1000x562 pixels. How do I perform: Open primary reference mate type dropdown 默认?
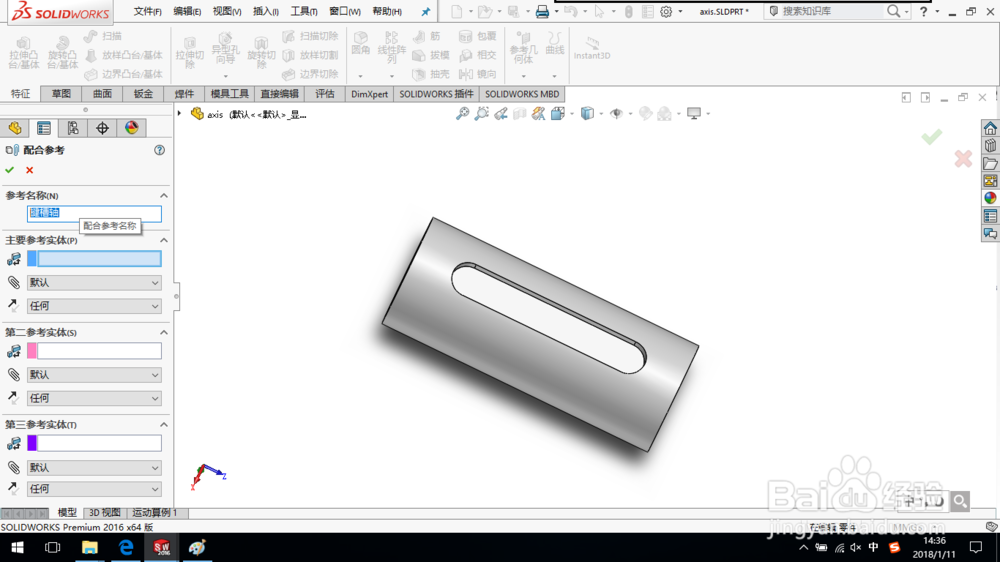coord(94,283)
